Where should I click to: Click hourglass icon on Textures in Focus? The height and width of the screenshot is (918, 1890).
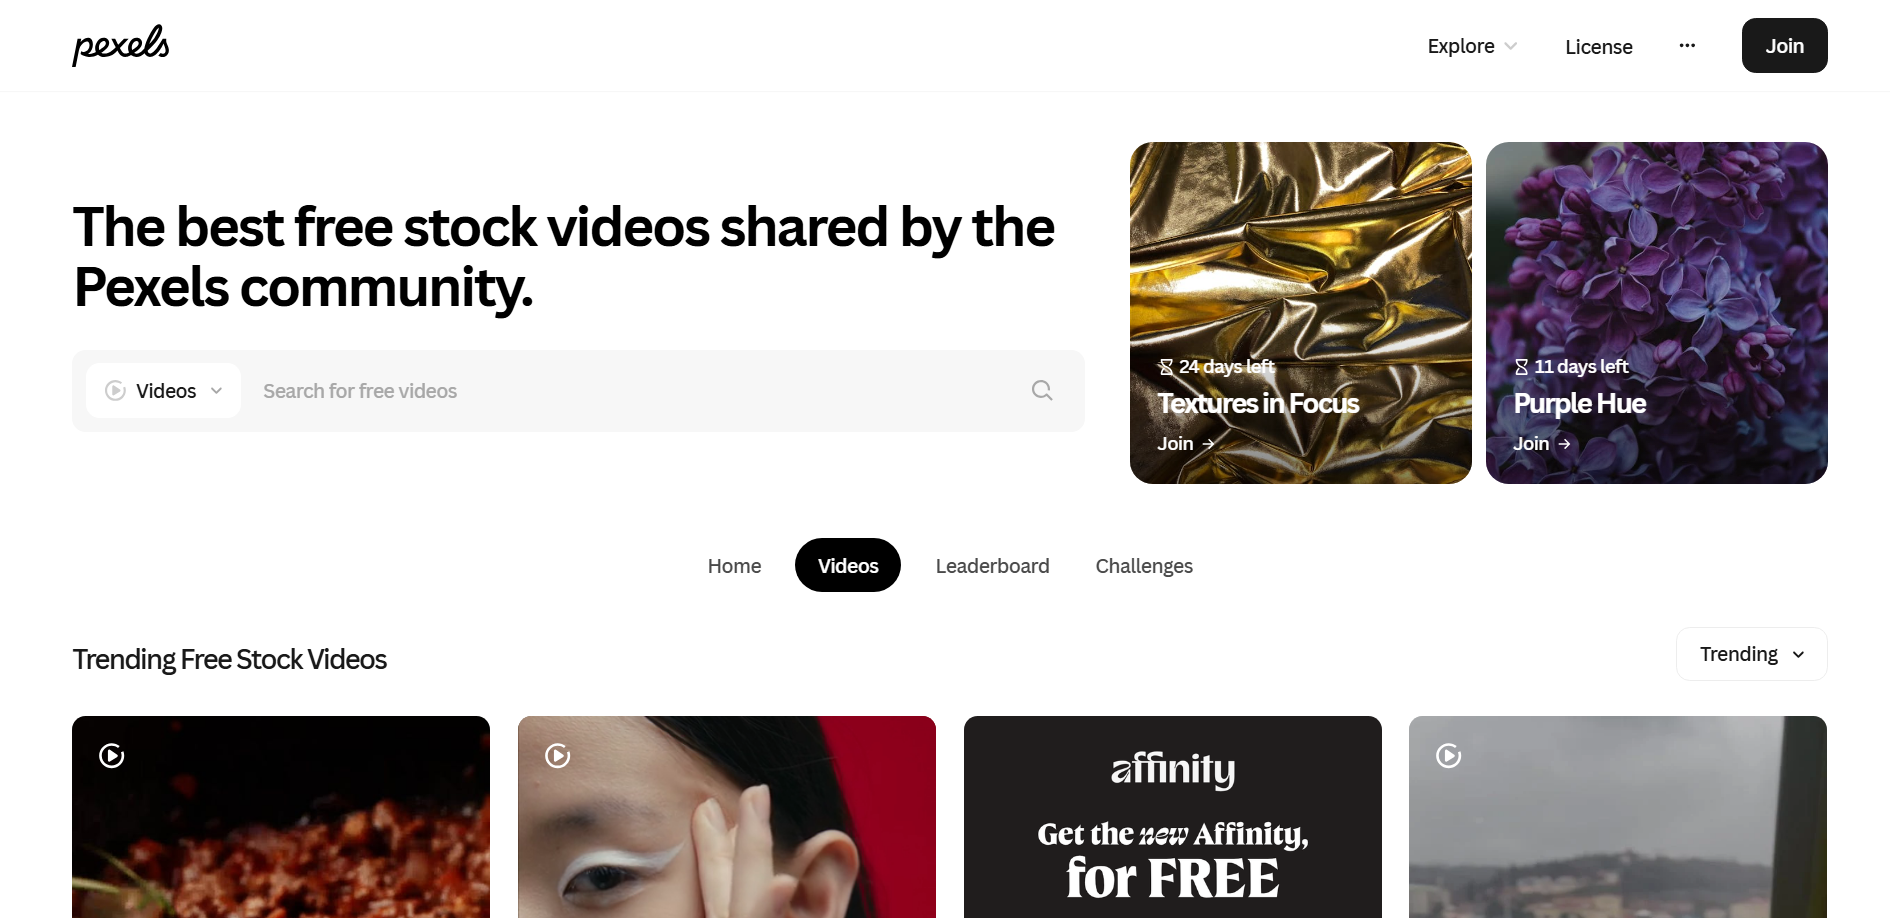(x=1166, y=367)
